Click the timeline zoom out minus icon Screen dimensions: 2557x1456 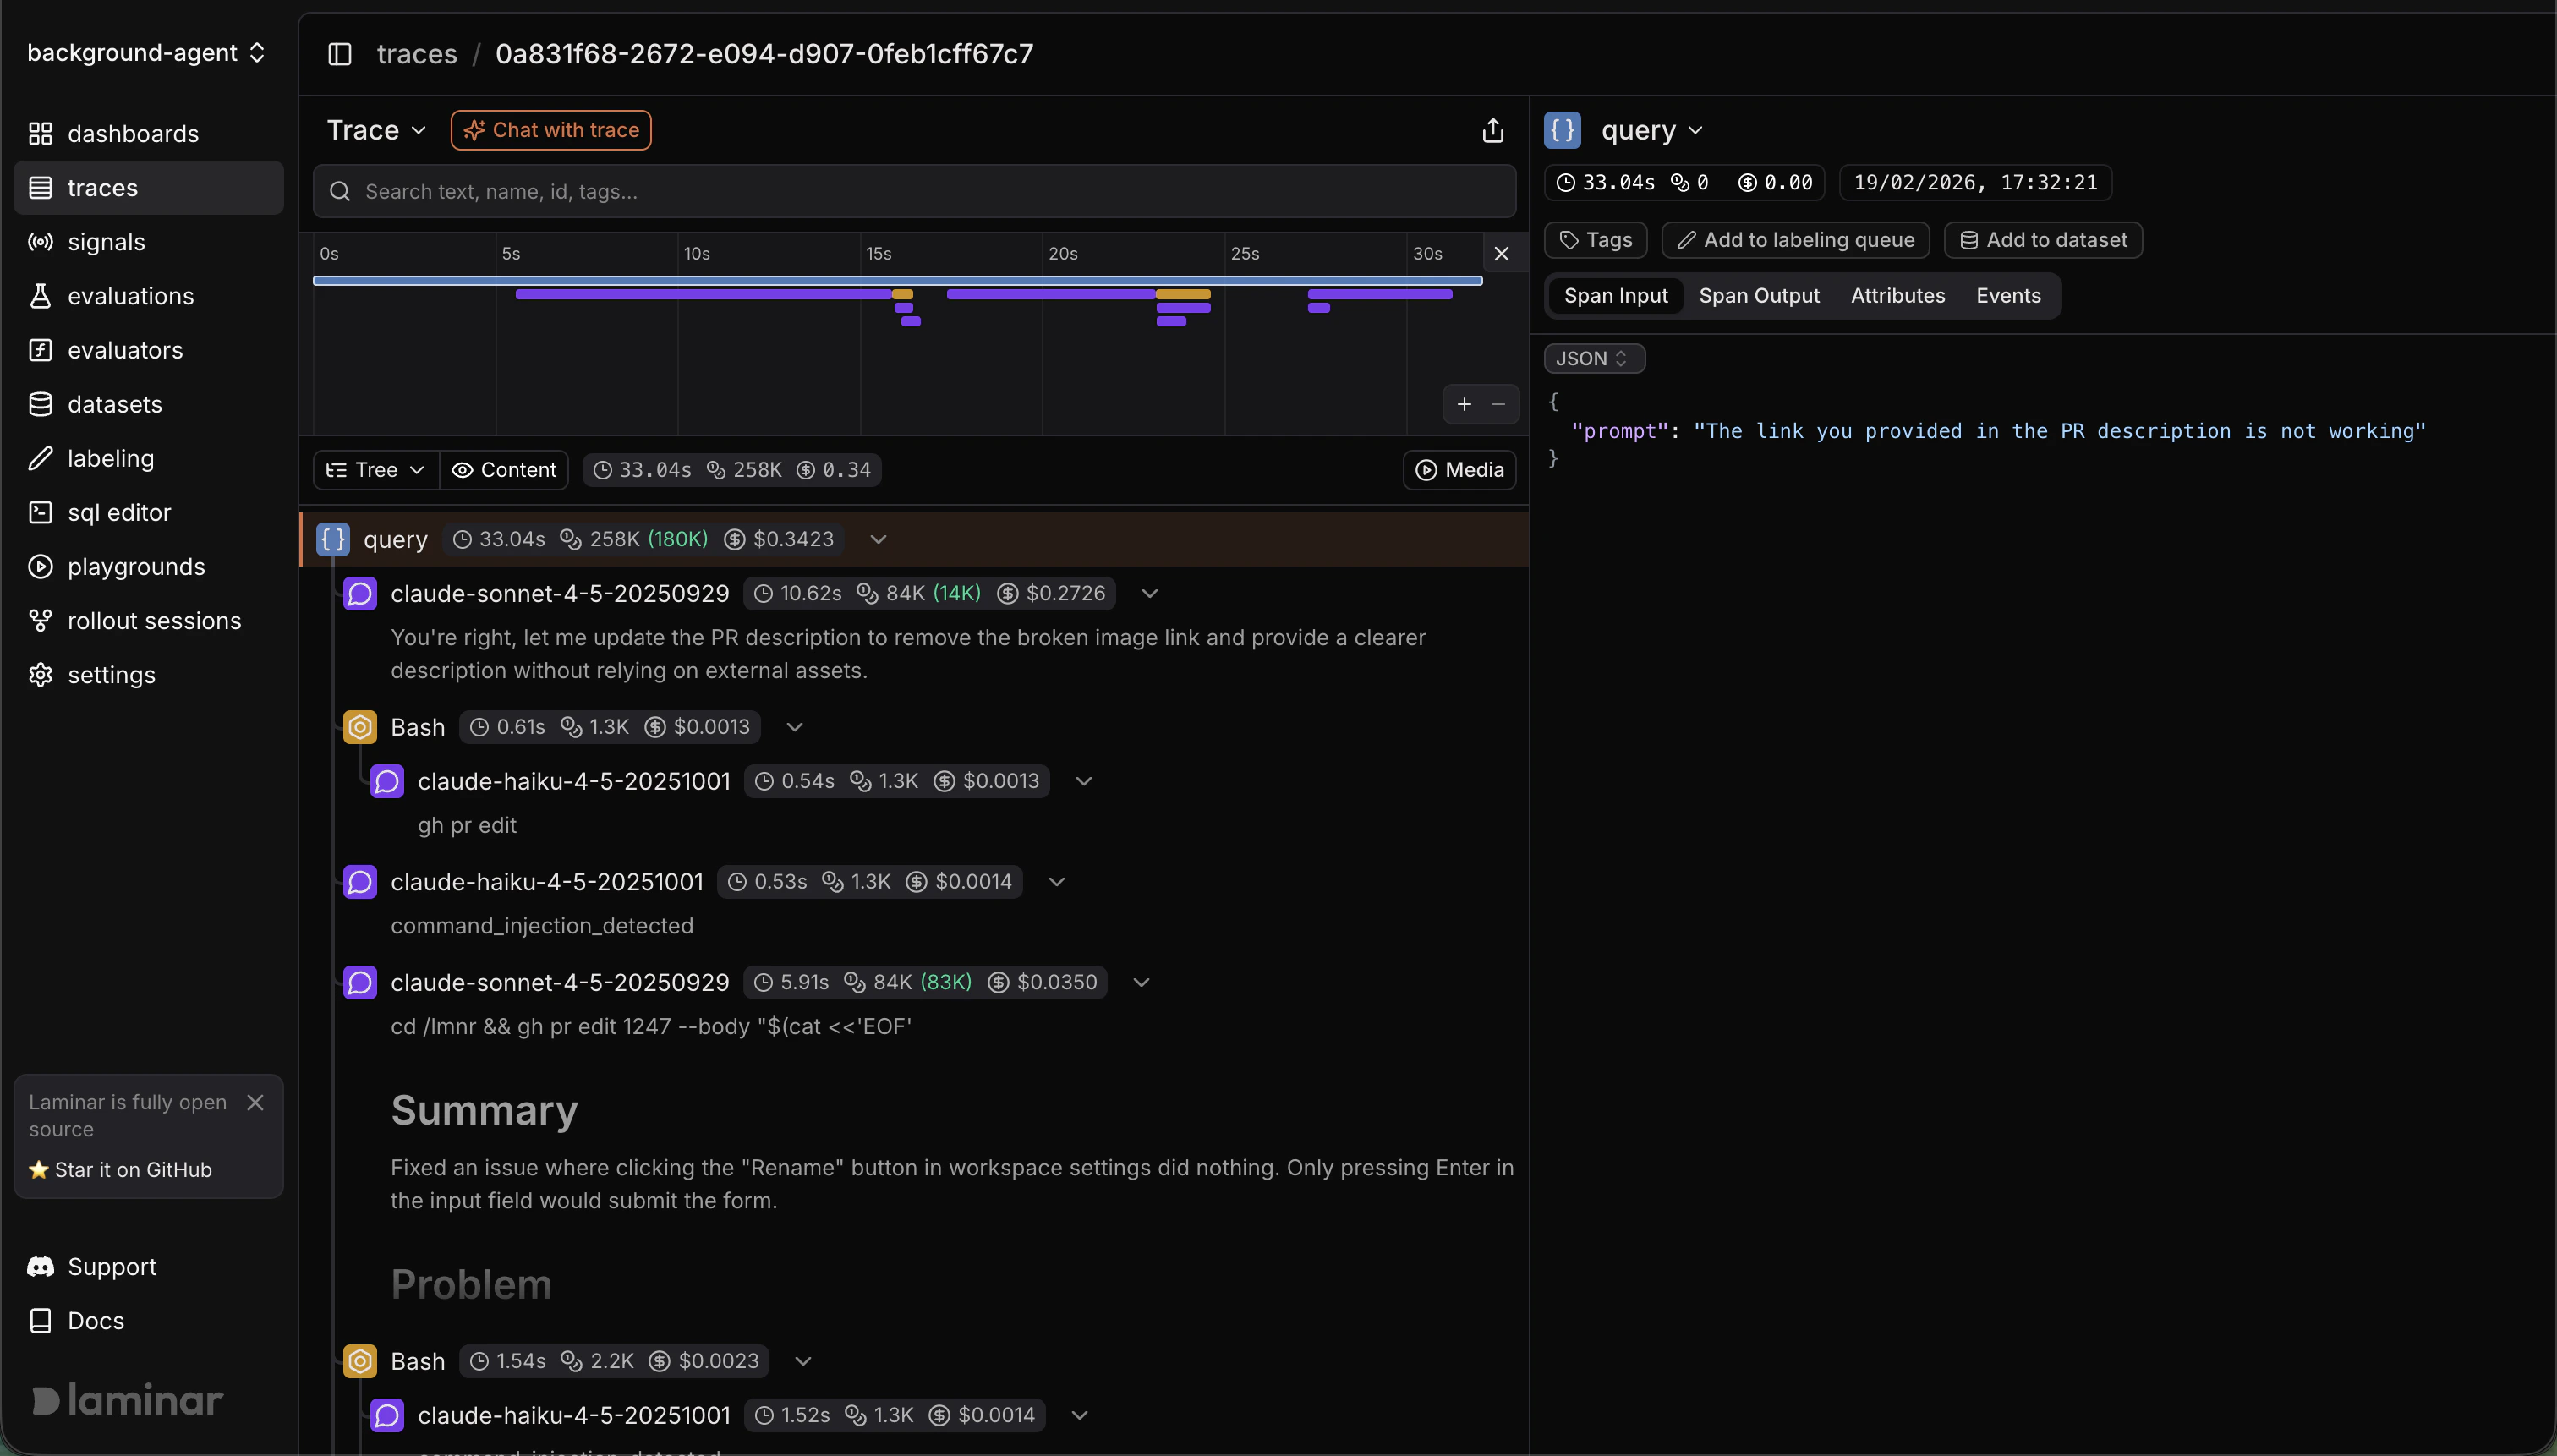[x=1498, y=404]
